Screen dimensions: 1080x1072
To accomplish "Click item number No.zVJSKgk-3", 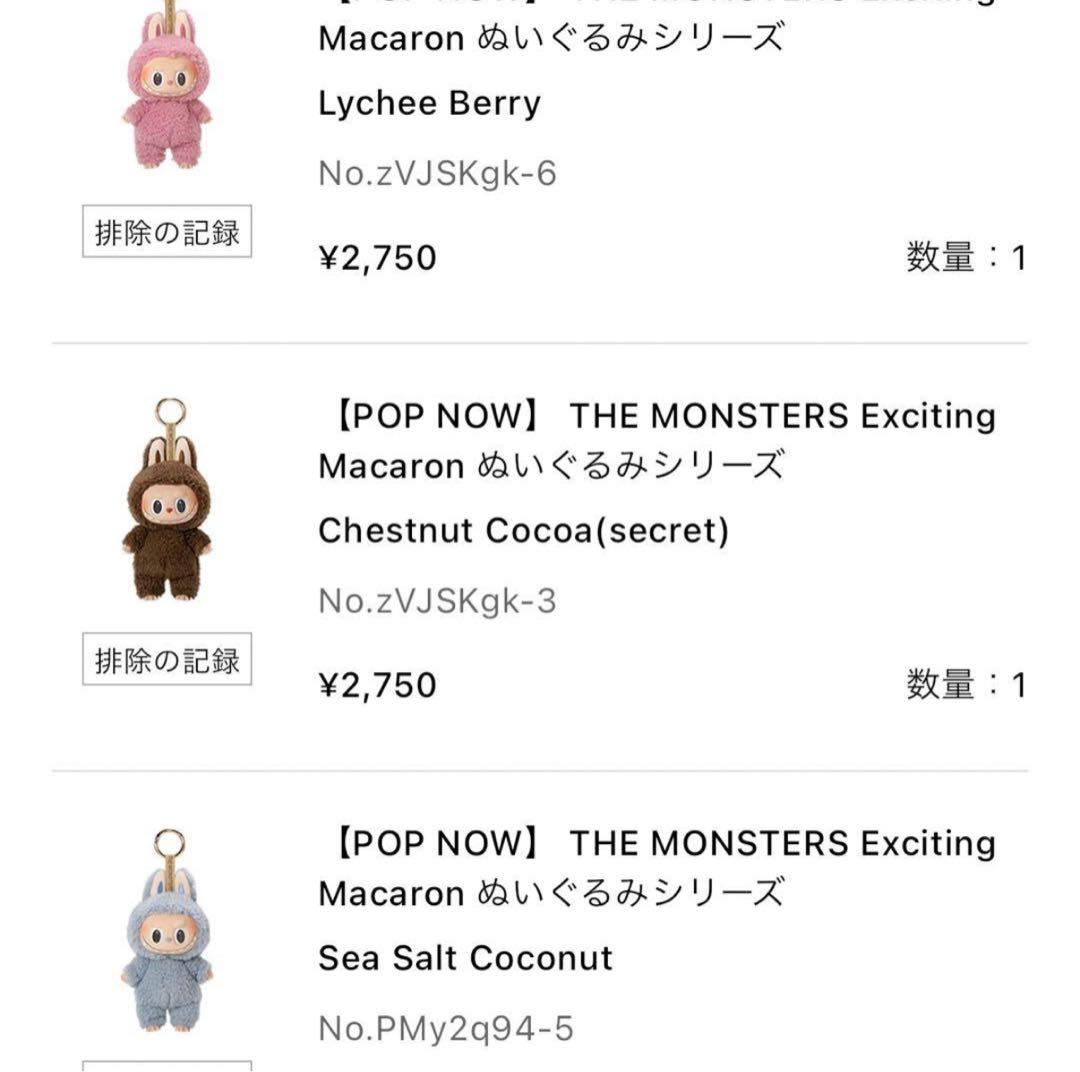I will coord(440,600).
